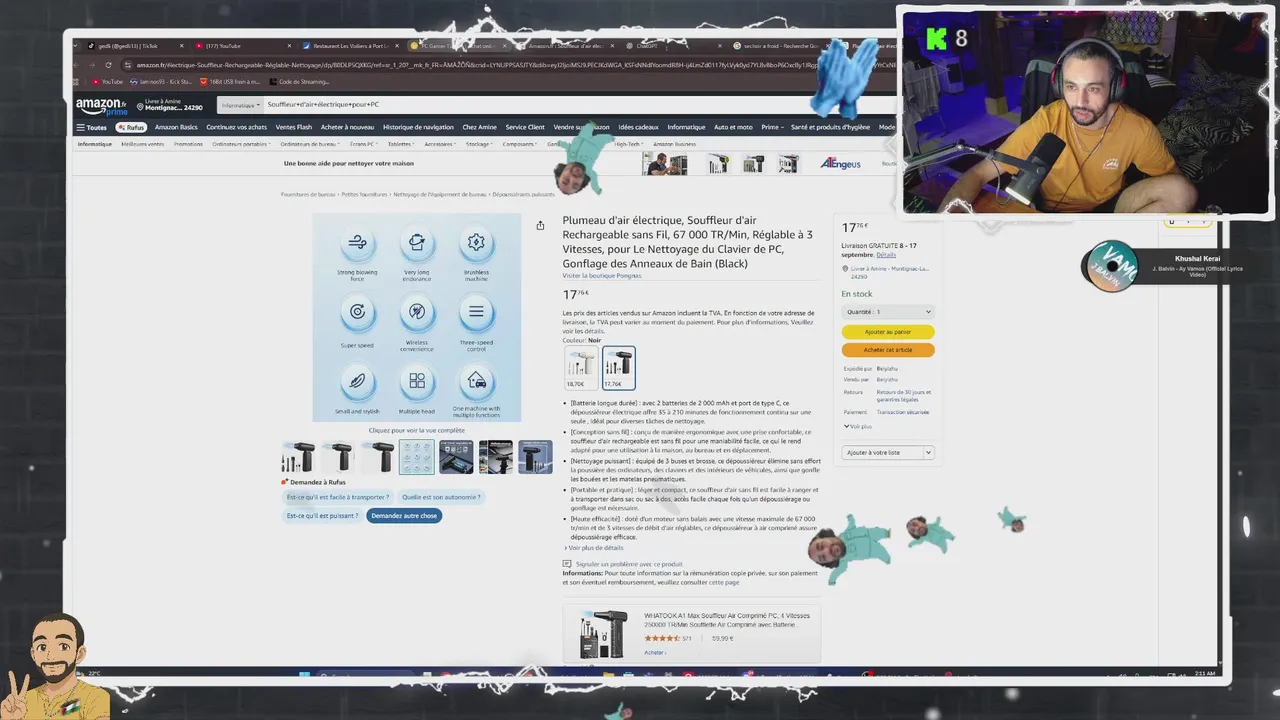
Task: Ask Rufus Est-ce qu'il est facile à transporter
Action: tap(338, 497)
